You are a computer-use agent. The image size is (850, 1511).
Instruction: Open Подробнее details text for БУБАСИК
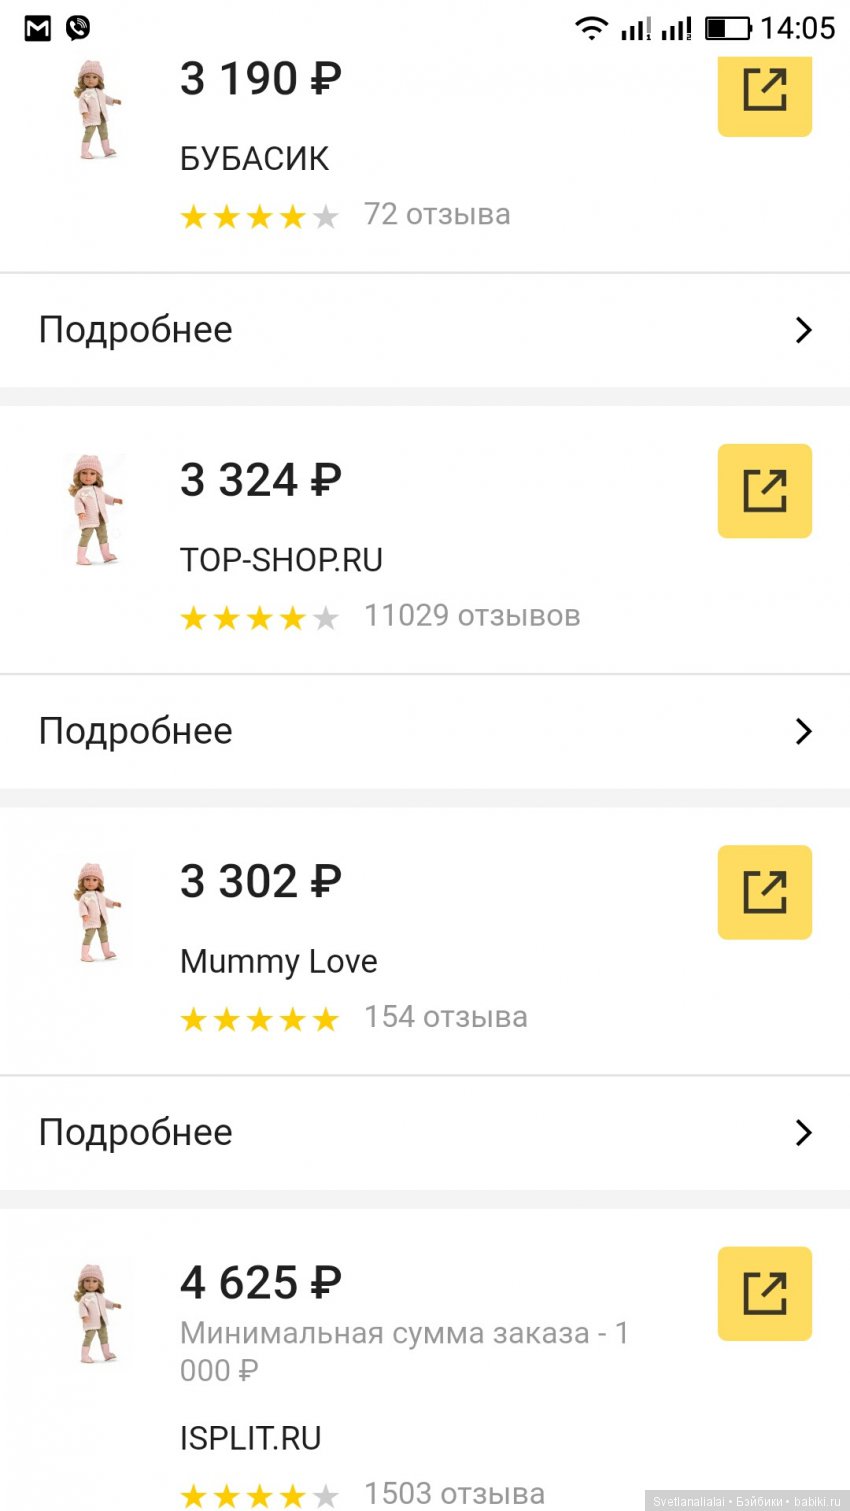[x=136, y=330]
